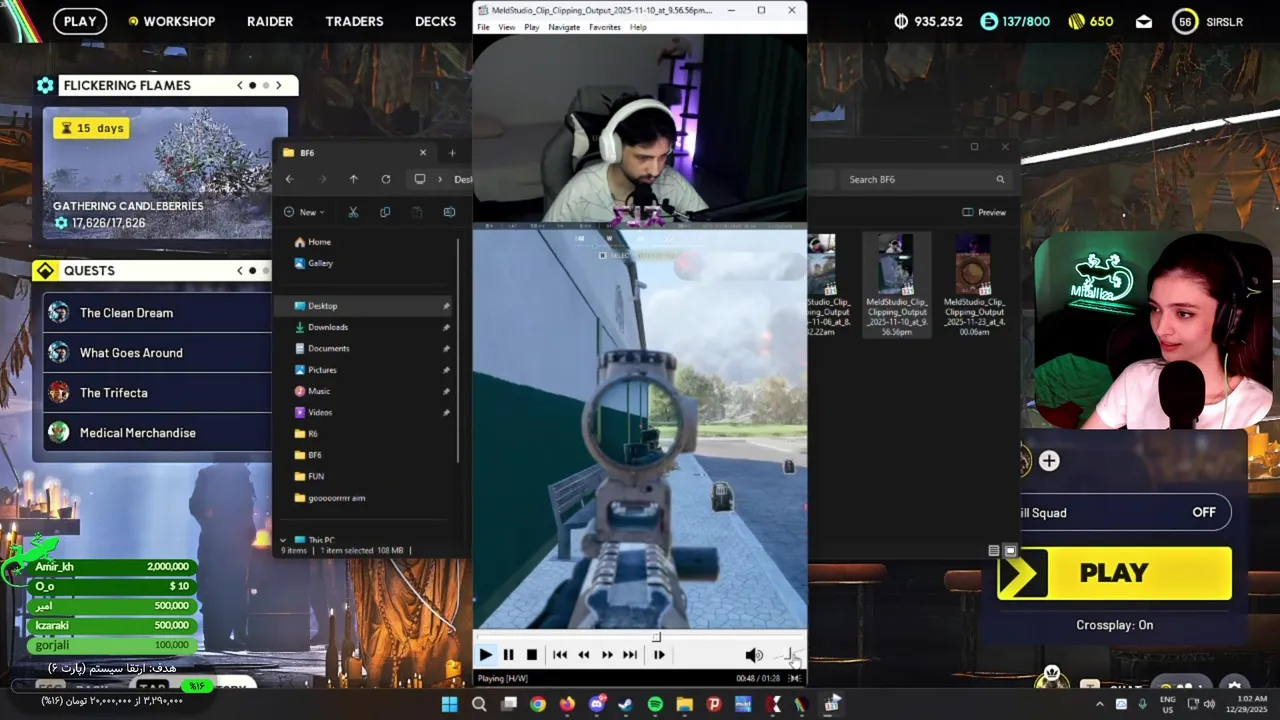Screen dimensions: 1280x720
Task: Click next arrow on Flickering Flames panel
Action: 279,86
